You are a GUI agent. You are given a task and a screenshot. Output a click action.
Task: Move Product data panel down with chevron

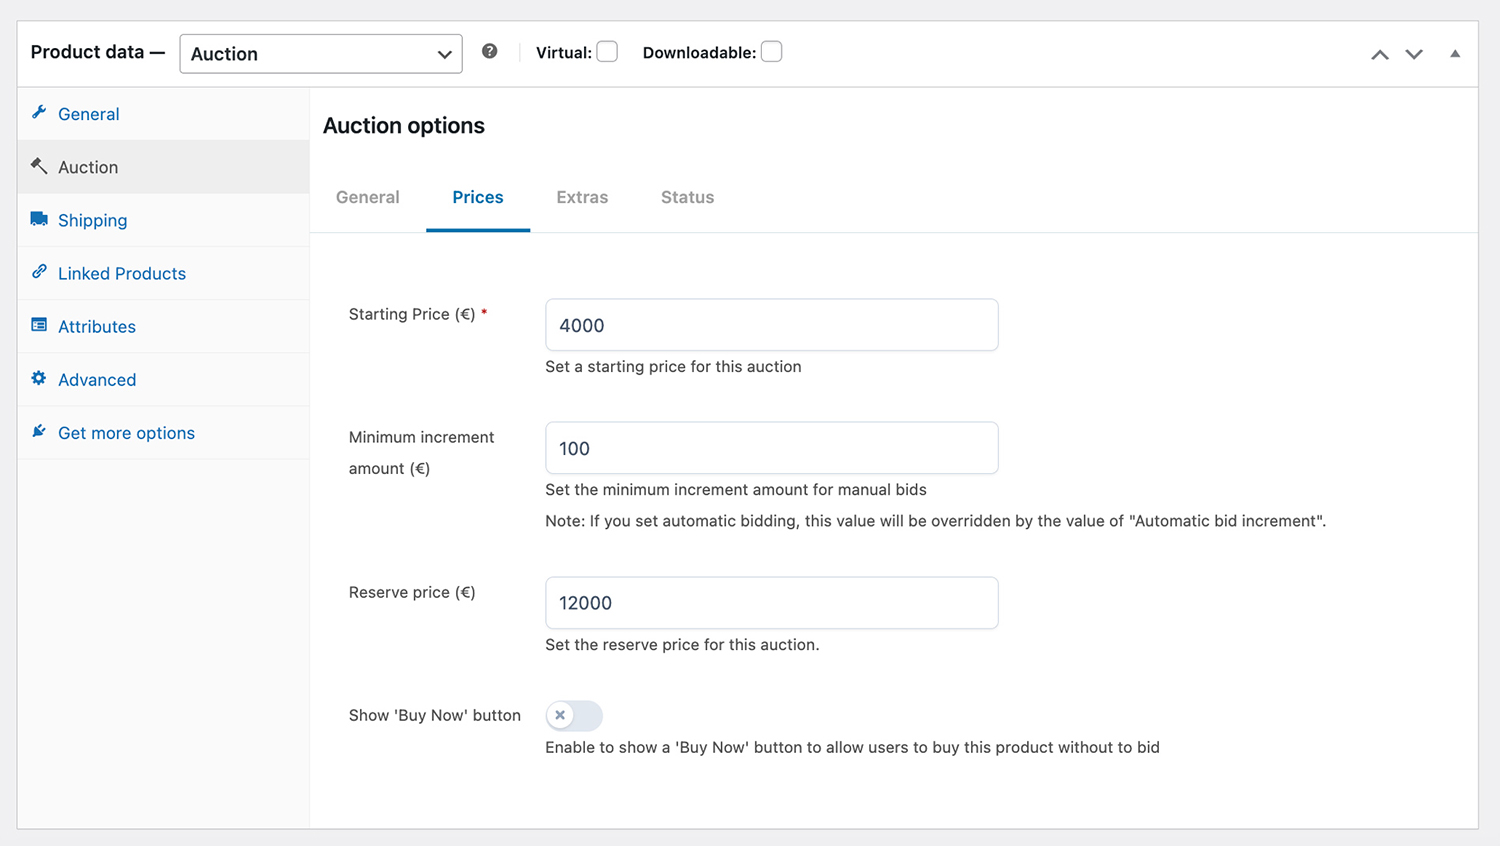[1414, 54]
